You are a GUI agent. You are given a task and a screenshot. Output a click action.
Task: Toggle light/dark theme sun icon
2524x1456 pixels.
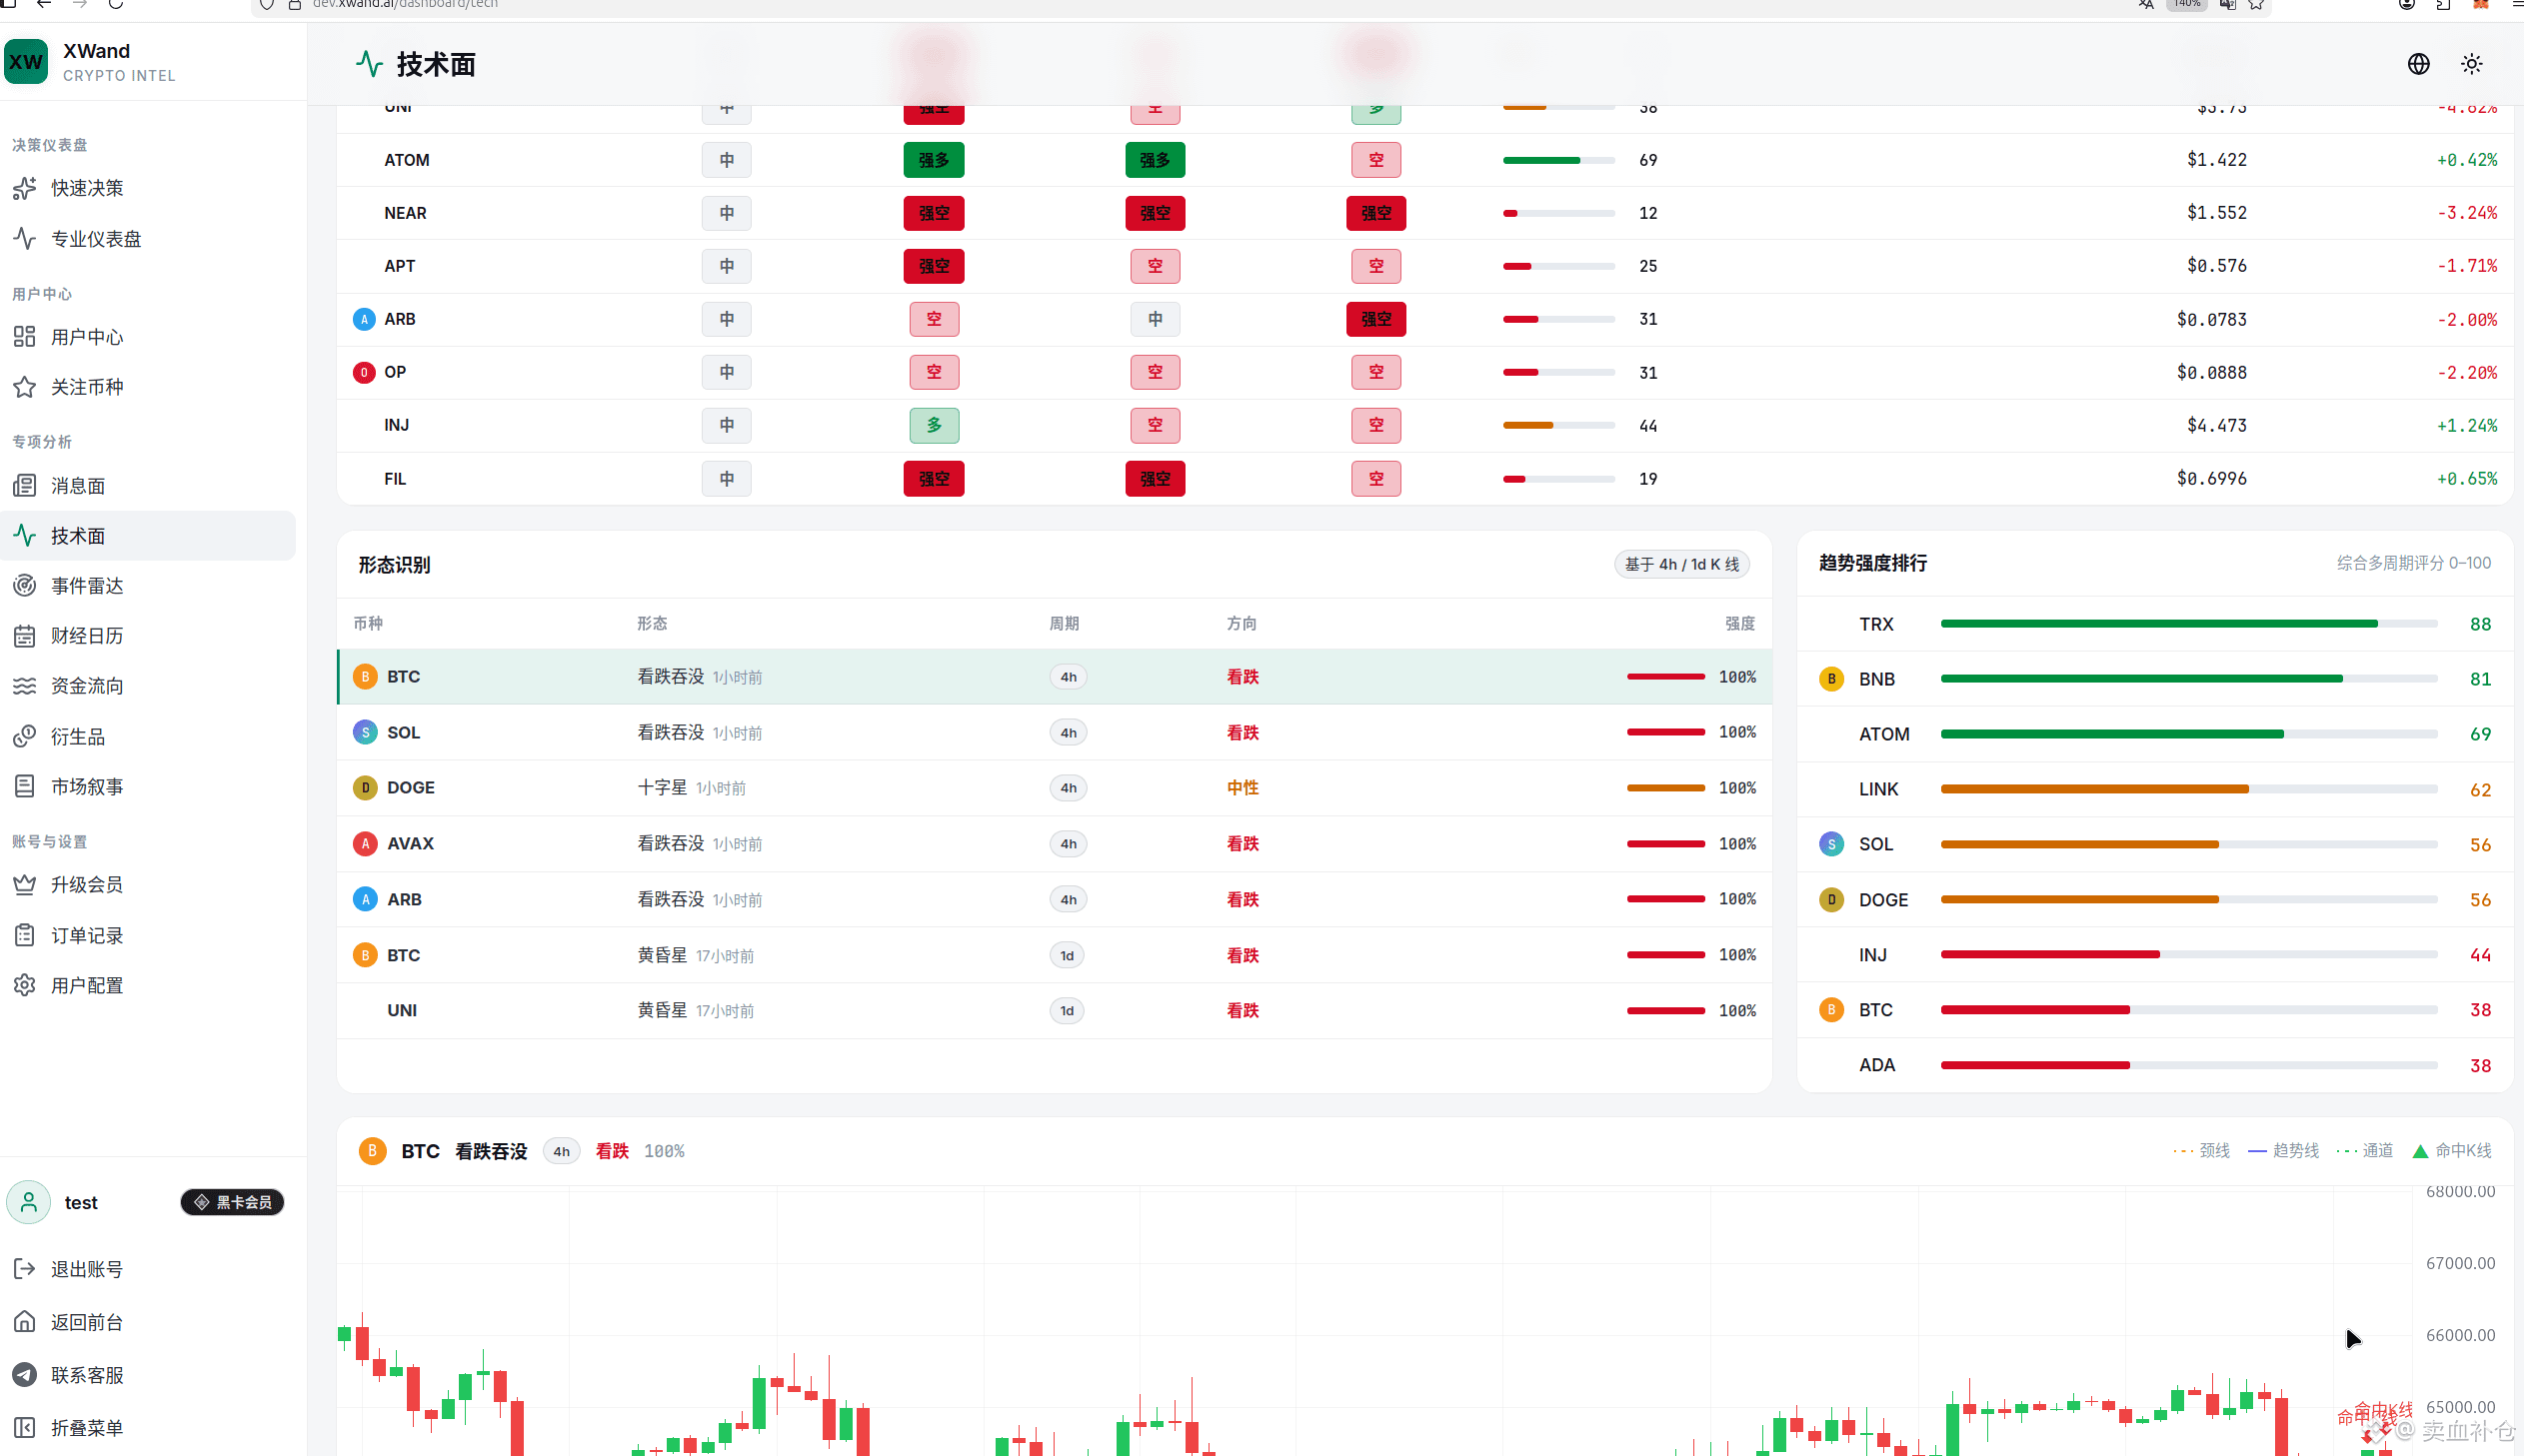point(2472,64)
